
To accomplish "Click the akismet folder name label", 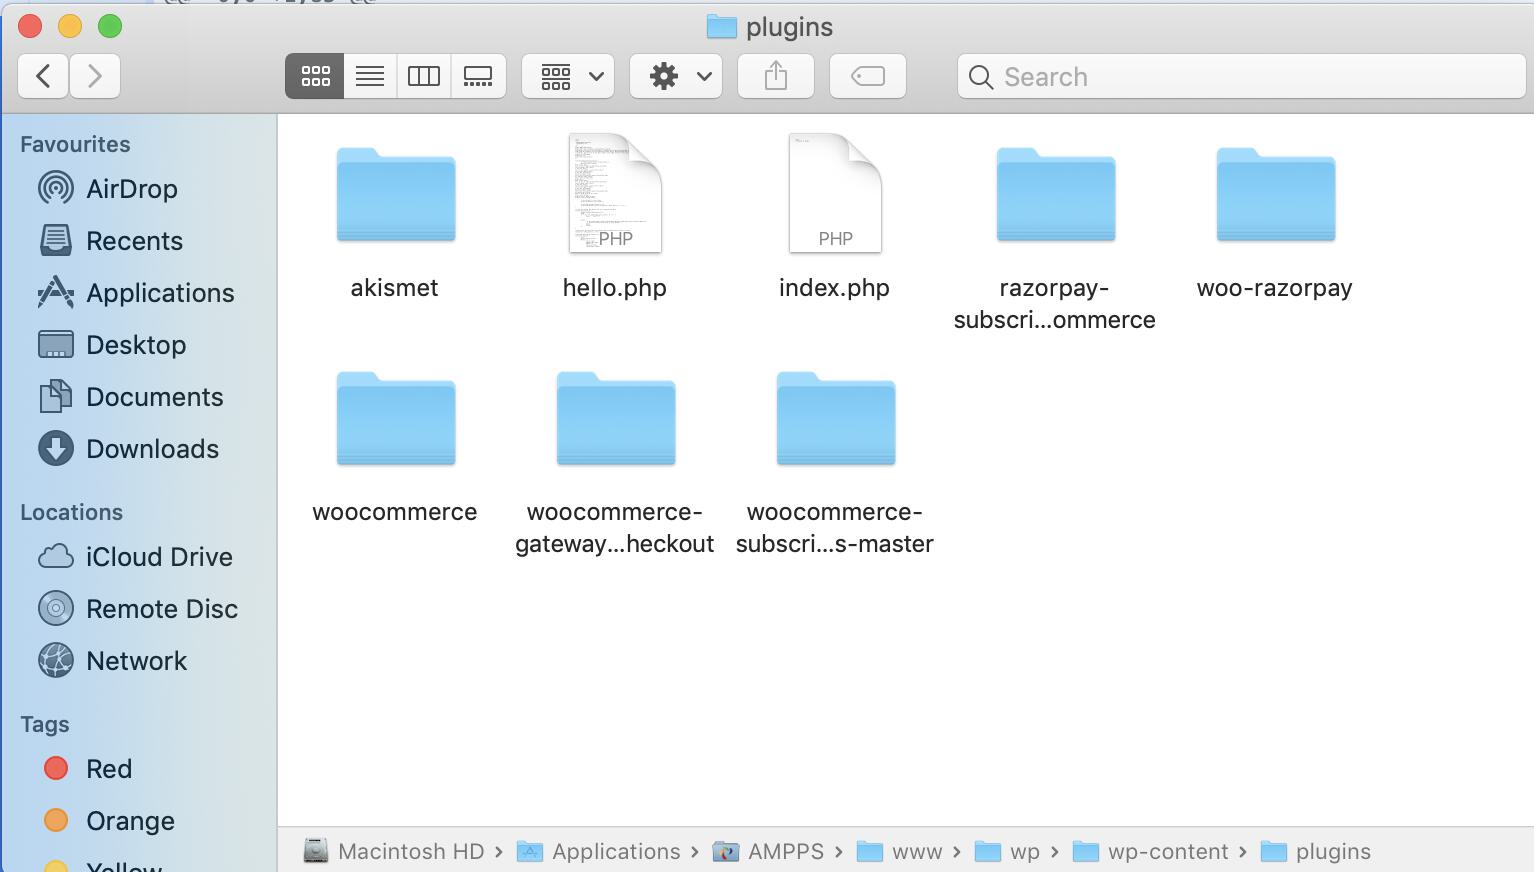I will click(x=394, y=288).
